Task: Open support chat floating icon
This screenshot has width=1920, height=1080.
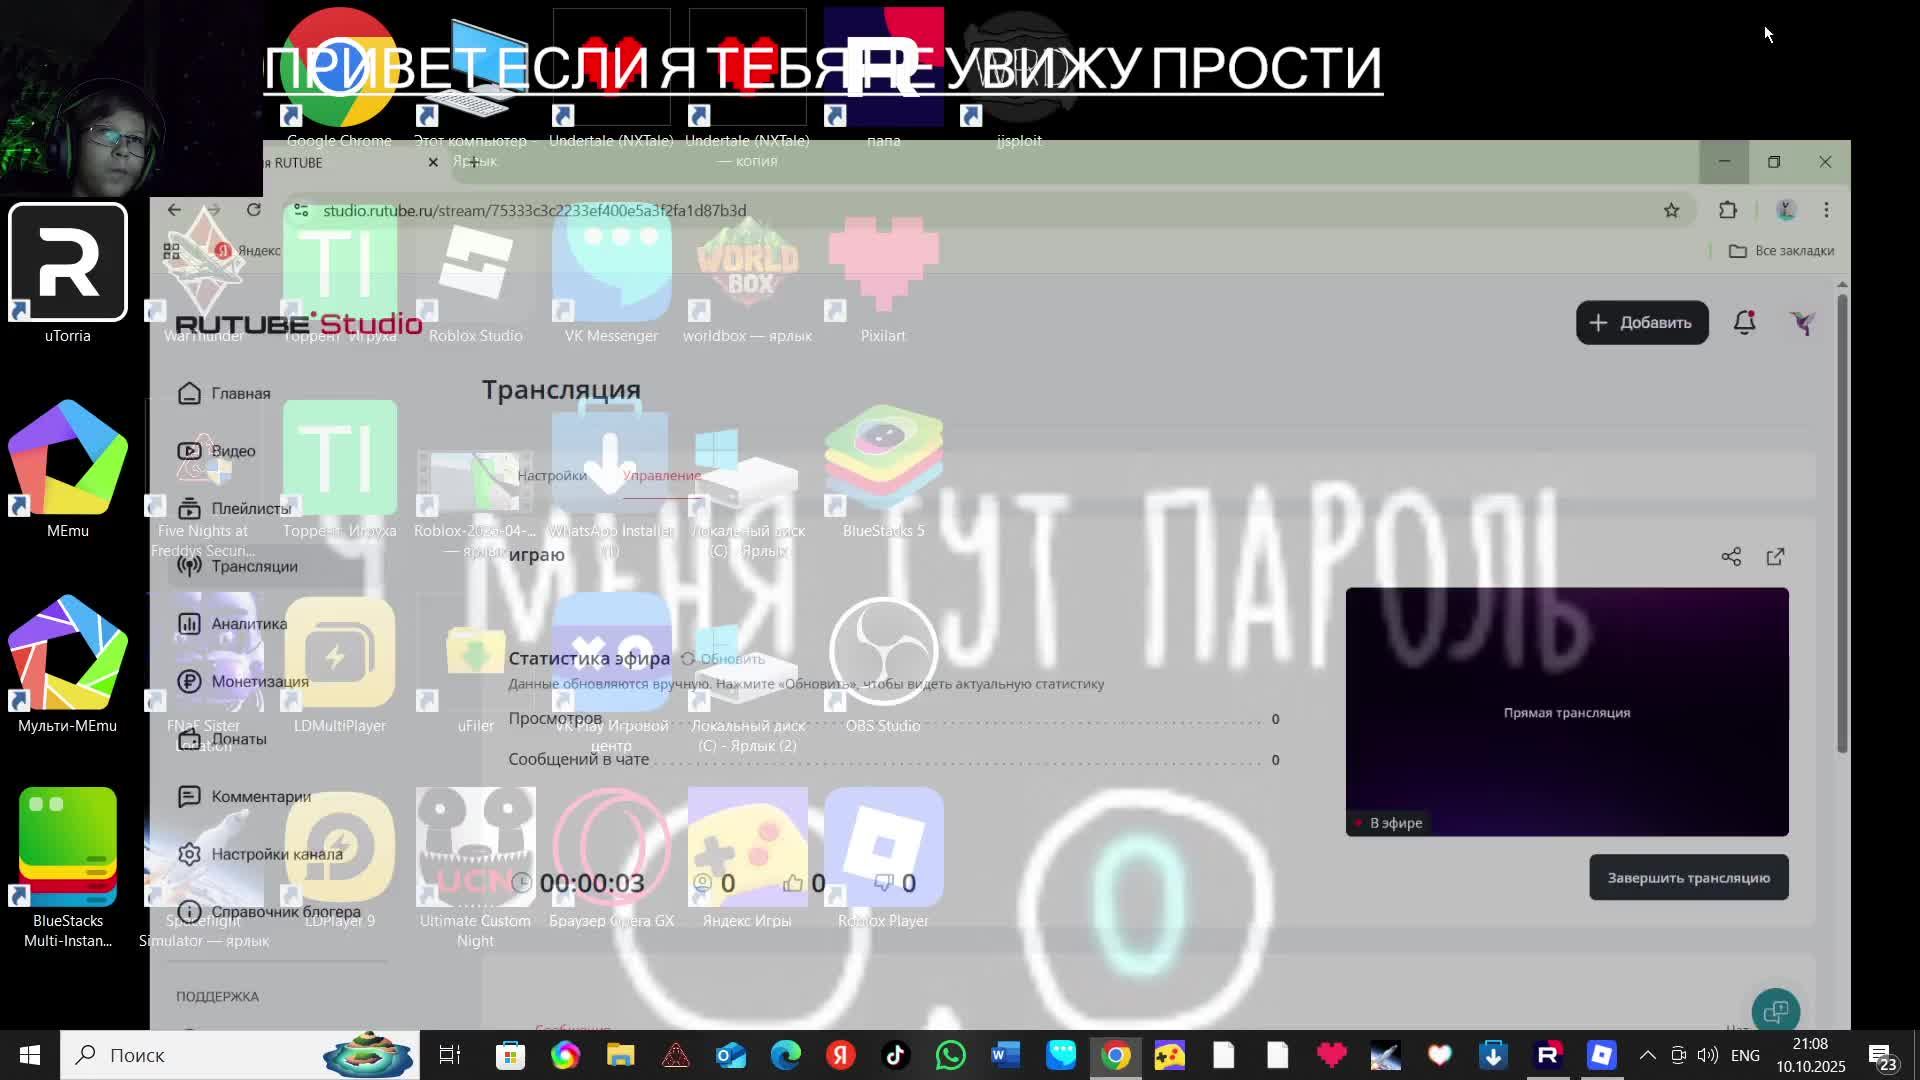Action: click(x=1775, y=1011)
